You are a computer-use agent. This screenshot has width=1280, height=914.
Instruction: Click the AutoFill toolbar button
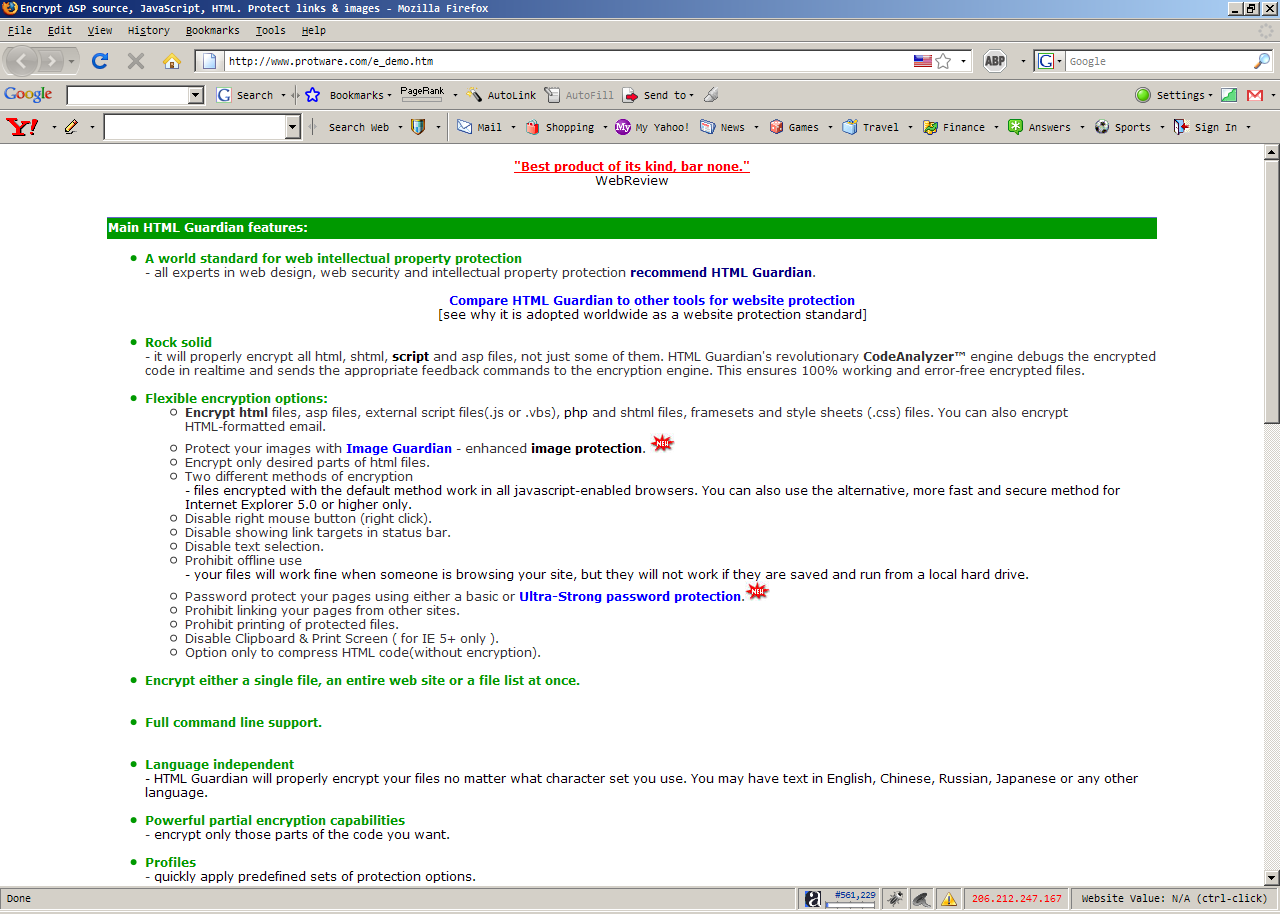click(579, 95)
